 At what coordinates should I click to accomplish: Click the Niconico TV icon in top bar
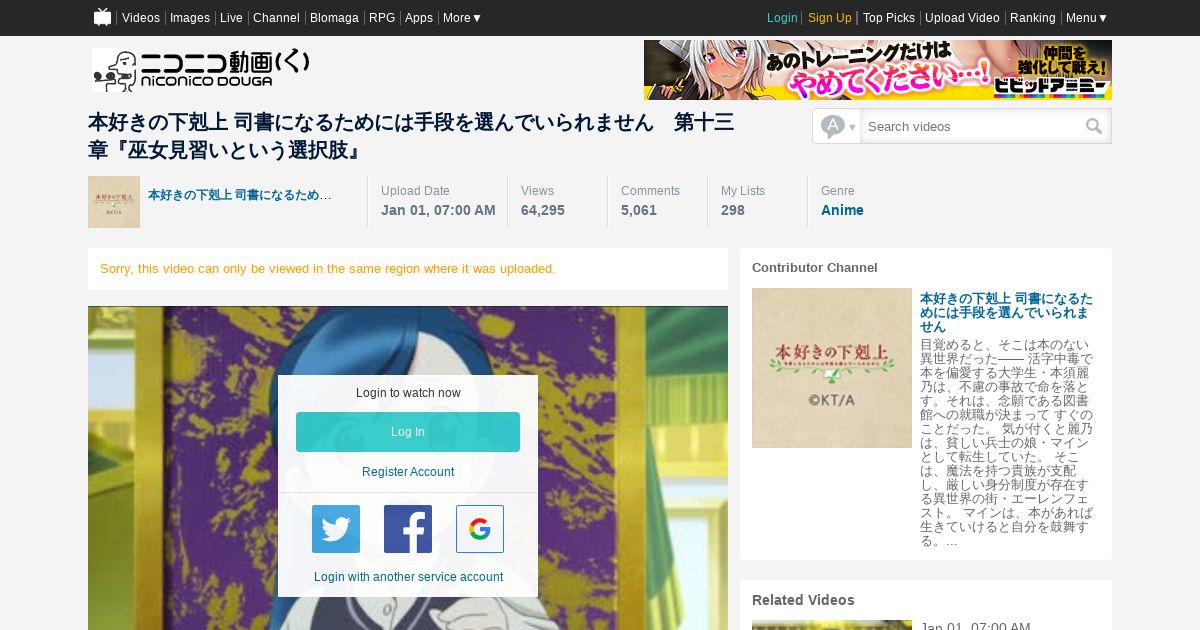pyautogui.click(x=102, y=17)
